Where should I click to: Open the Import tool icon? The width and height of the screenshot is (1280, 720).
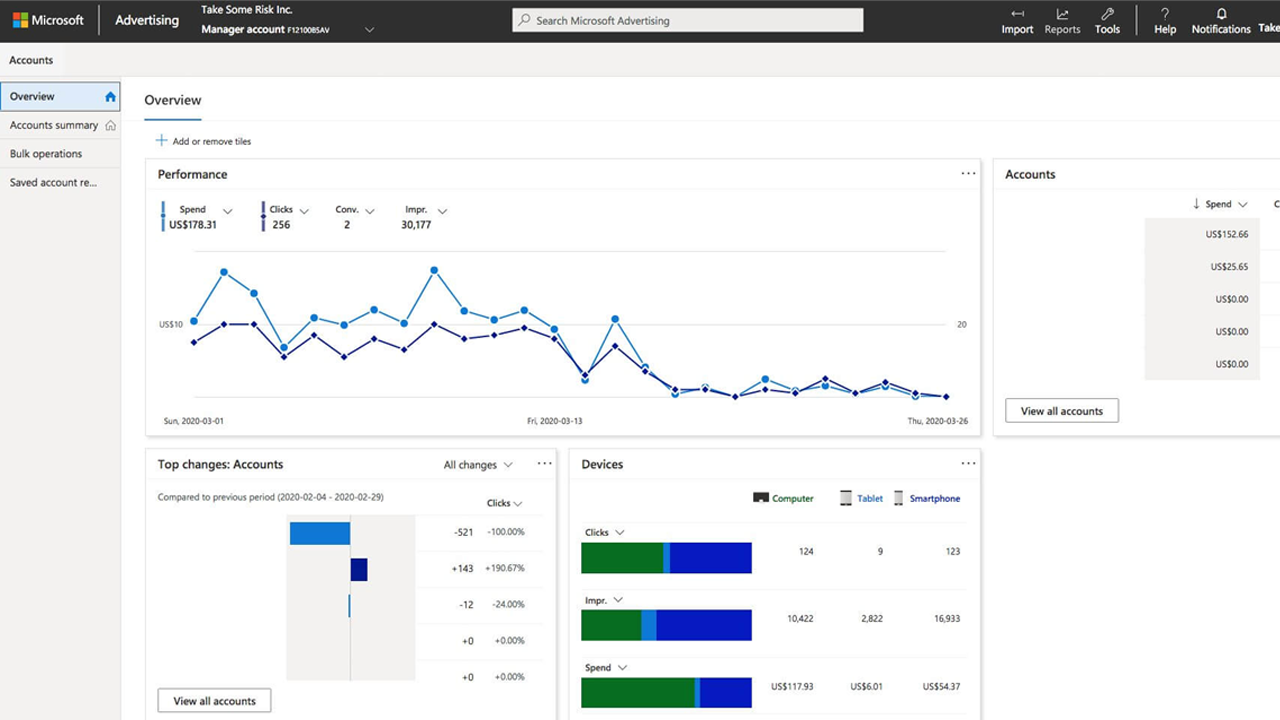point(1017,14)
